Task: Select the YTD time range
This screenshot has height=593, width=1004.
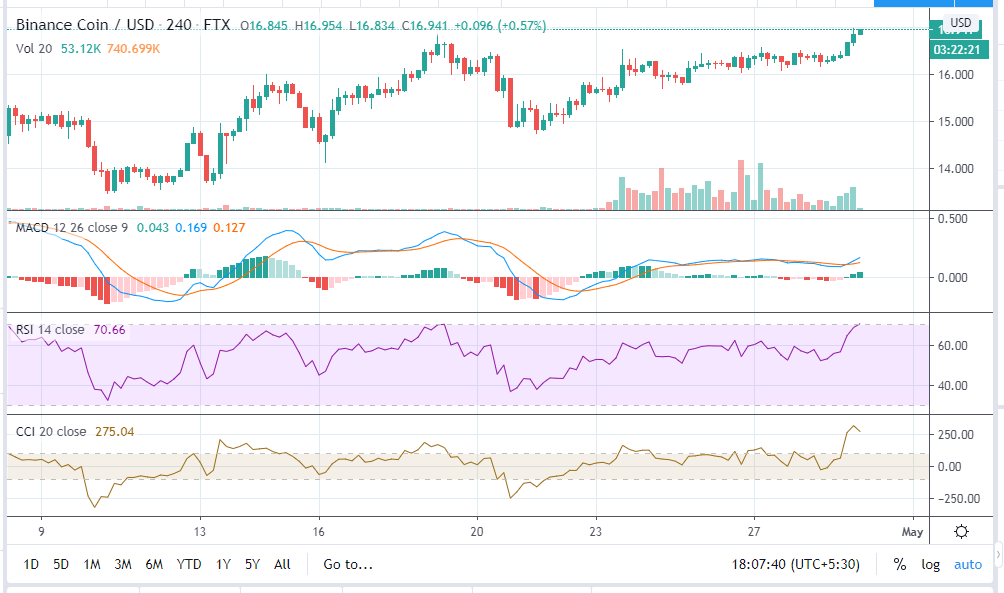Action: tap(189, 564)
